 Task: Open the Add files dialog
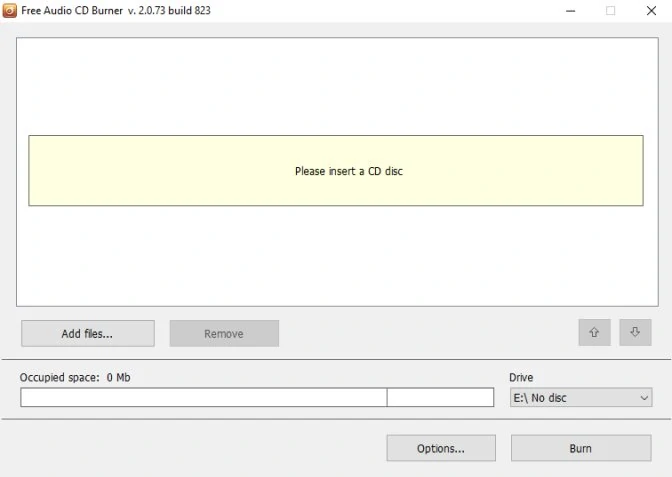click(88, 333)
